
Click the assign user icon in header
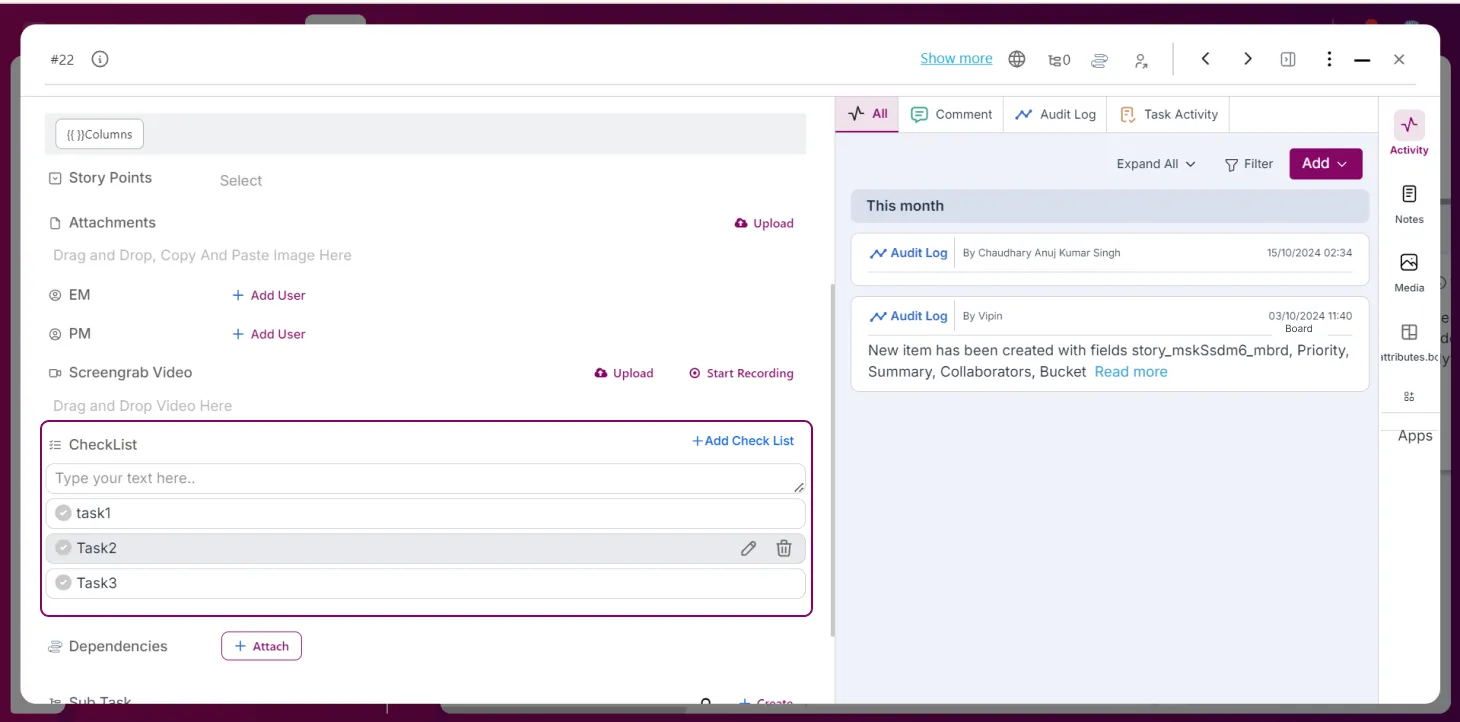(x=1141, y=60)
